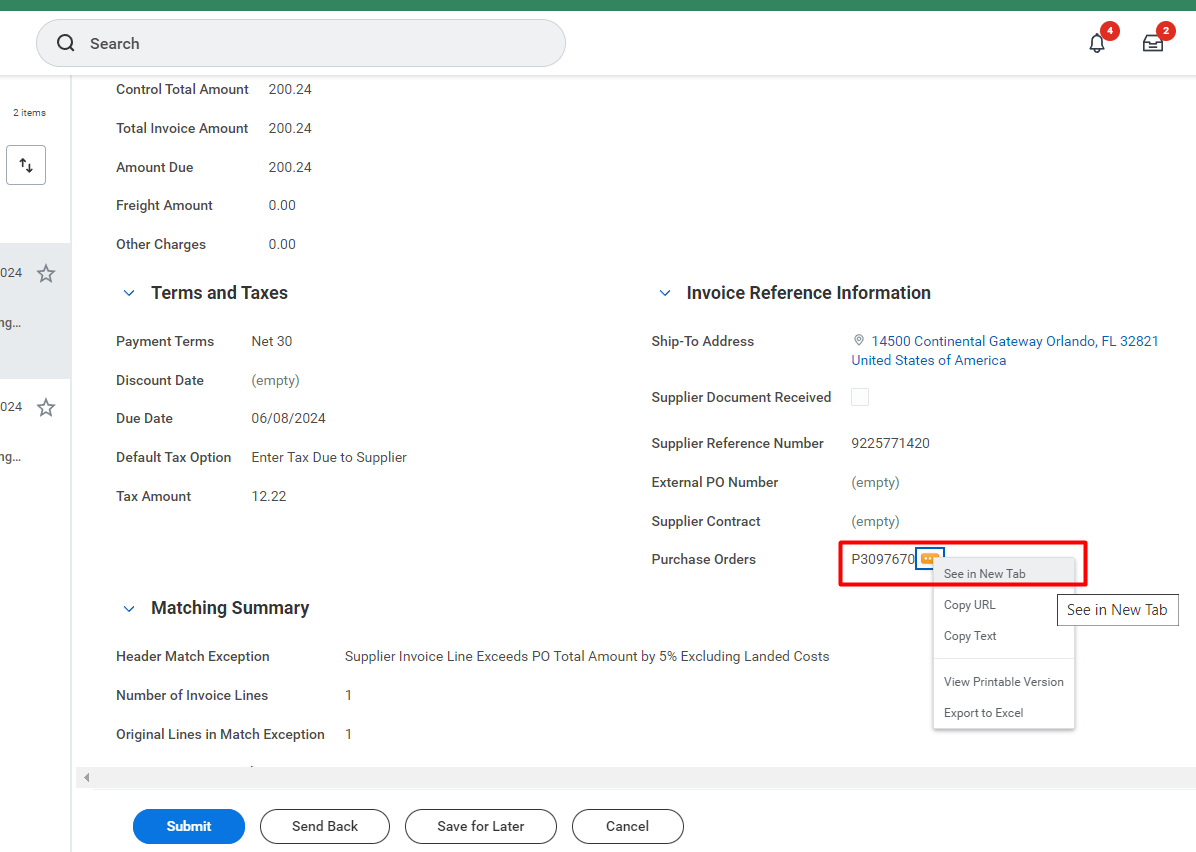Screen dimensions: 1196x852
Task: Click the magnifier icon in the search bar
Action: tap(66, 43)
